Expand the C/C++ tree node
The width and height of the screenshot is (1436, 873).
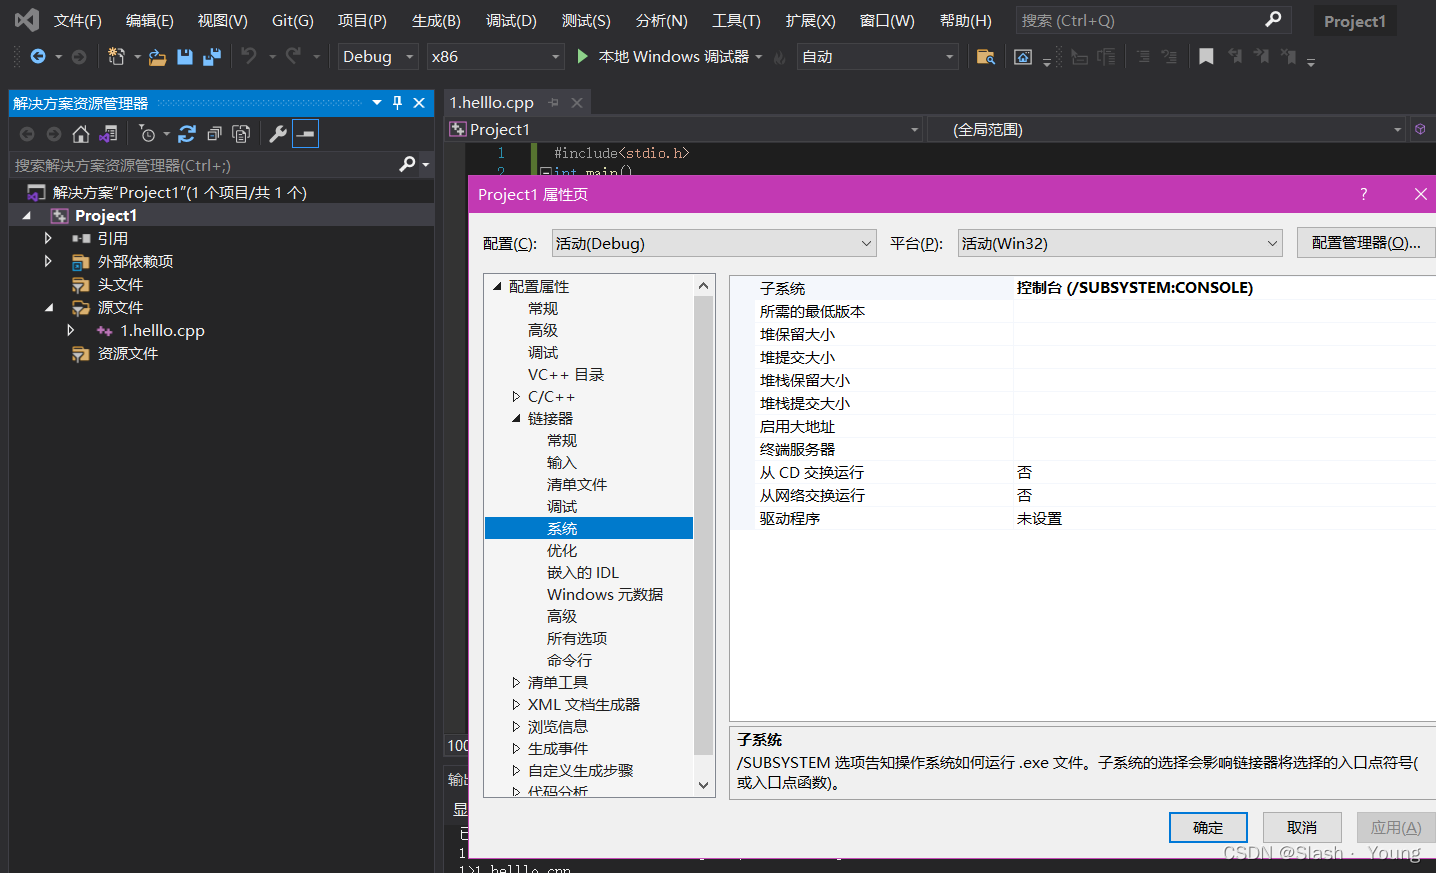516,397
